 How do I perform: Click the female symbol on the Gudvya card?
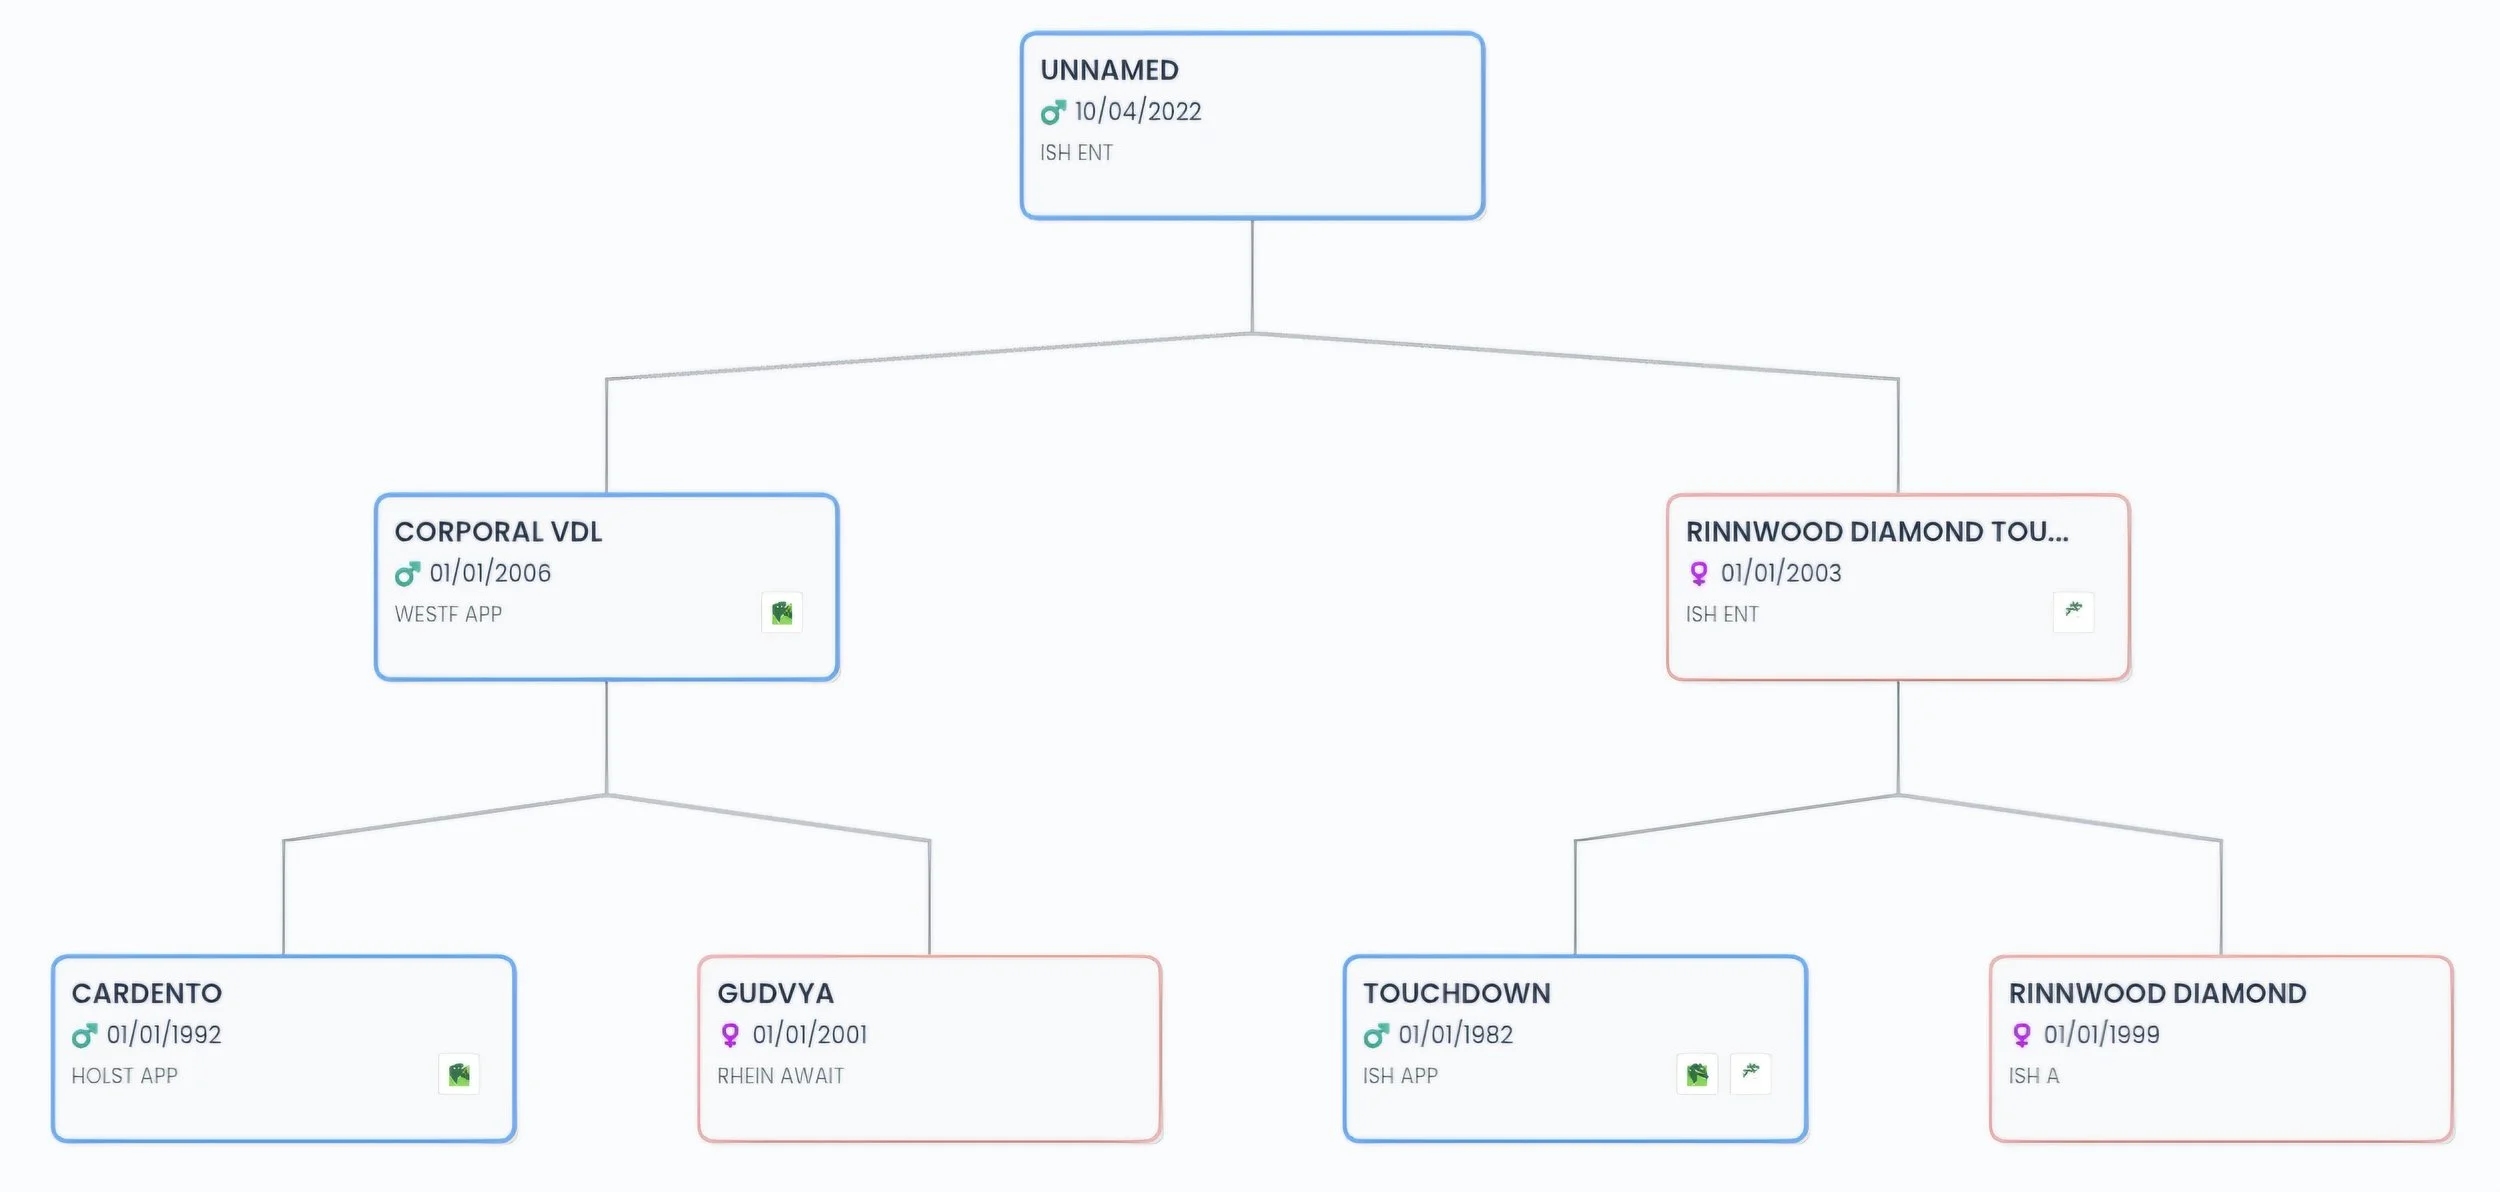(730, 1035)
